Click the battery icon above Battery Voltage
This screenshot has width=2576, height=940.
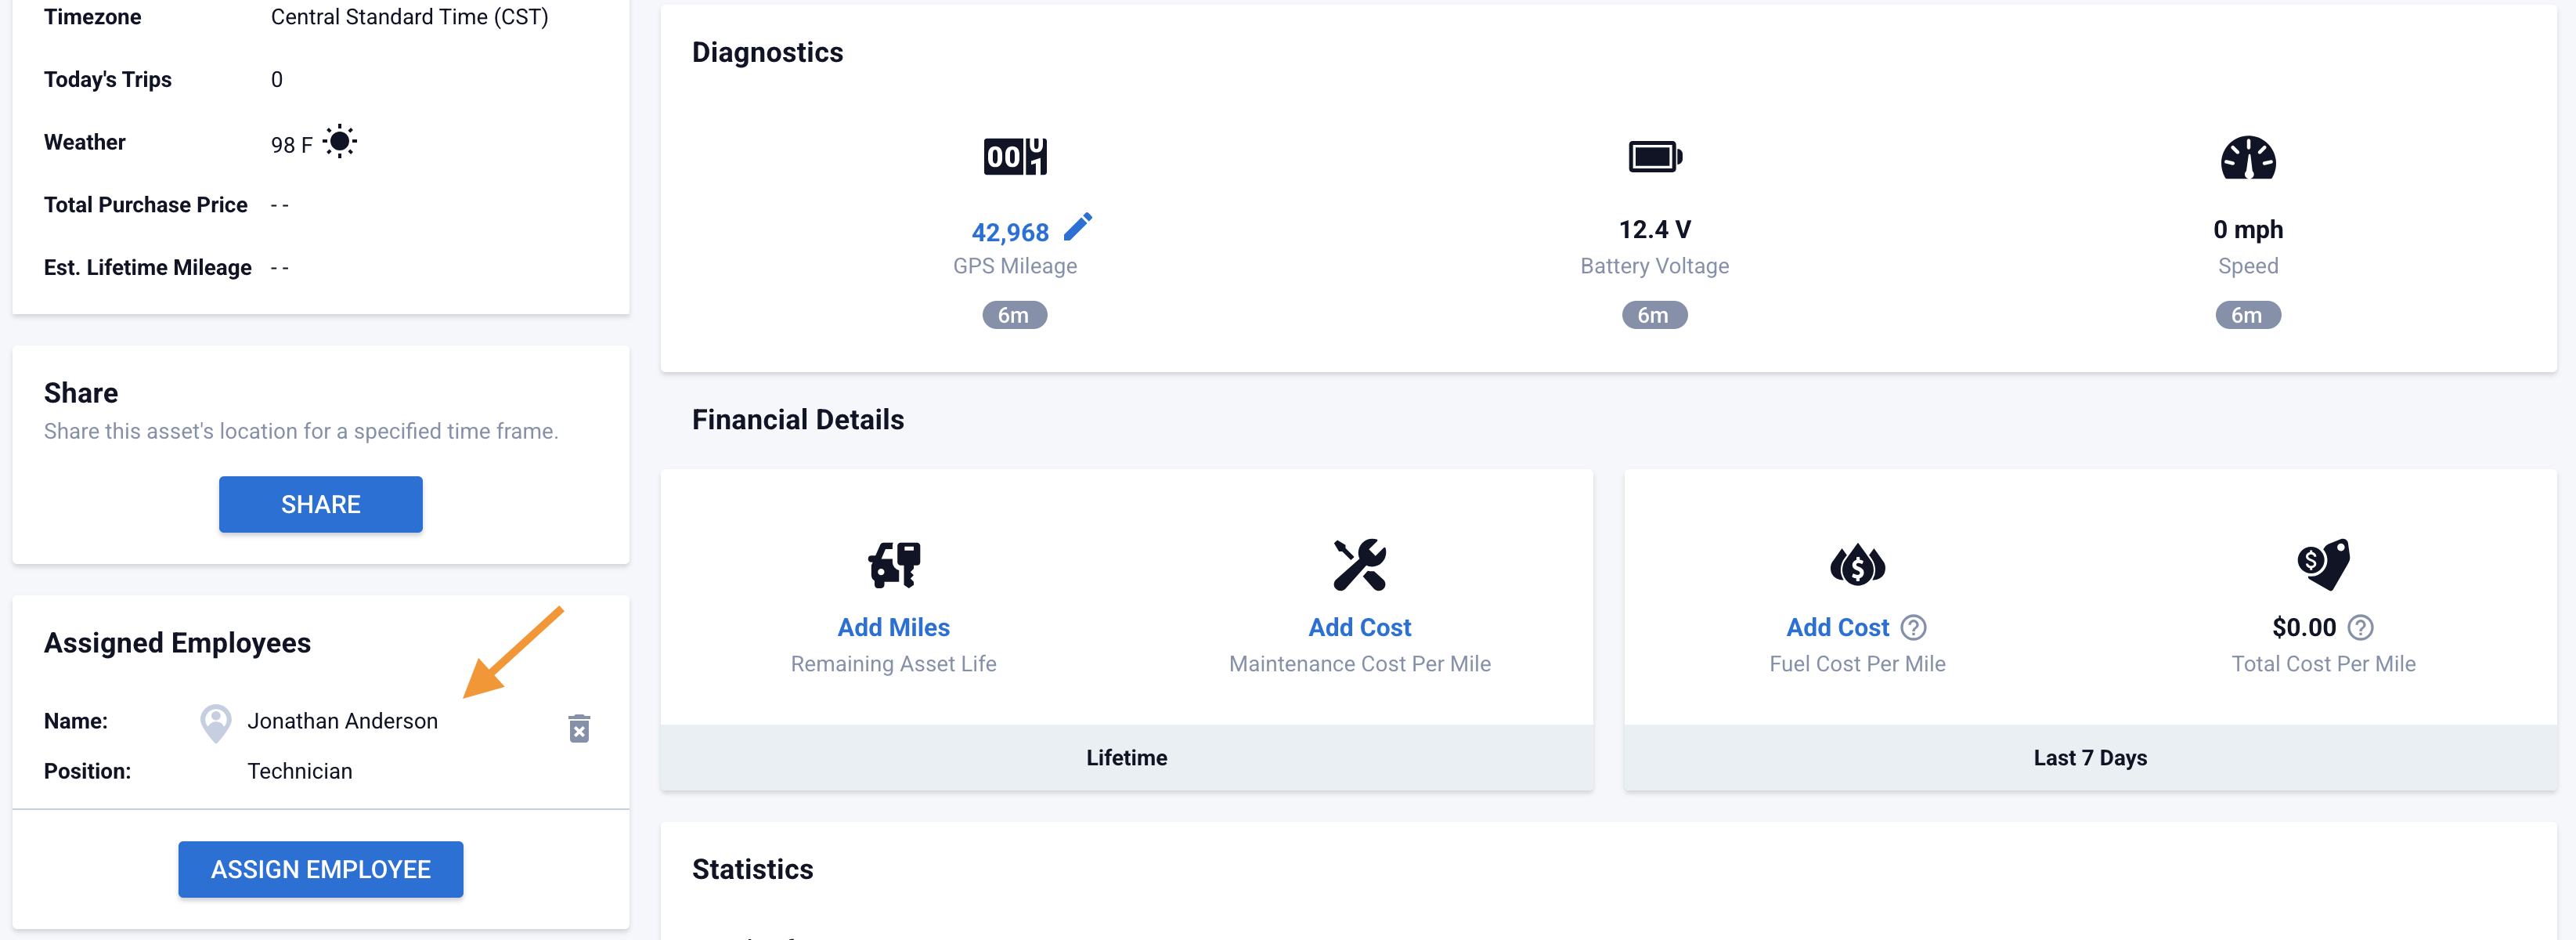1654,157
